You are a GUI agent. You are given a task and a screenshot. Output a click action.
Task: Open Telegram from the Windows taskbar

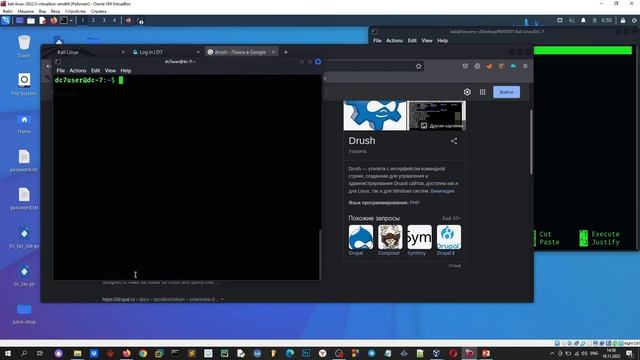[371, 353]
